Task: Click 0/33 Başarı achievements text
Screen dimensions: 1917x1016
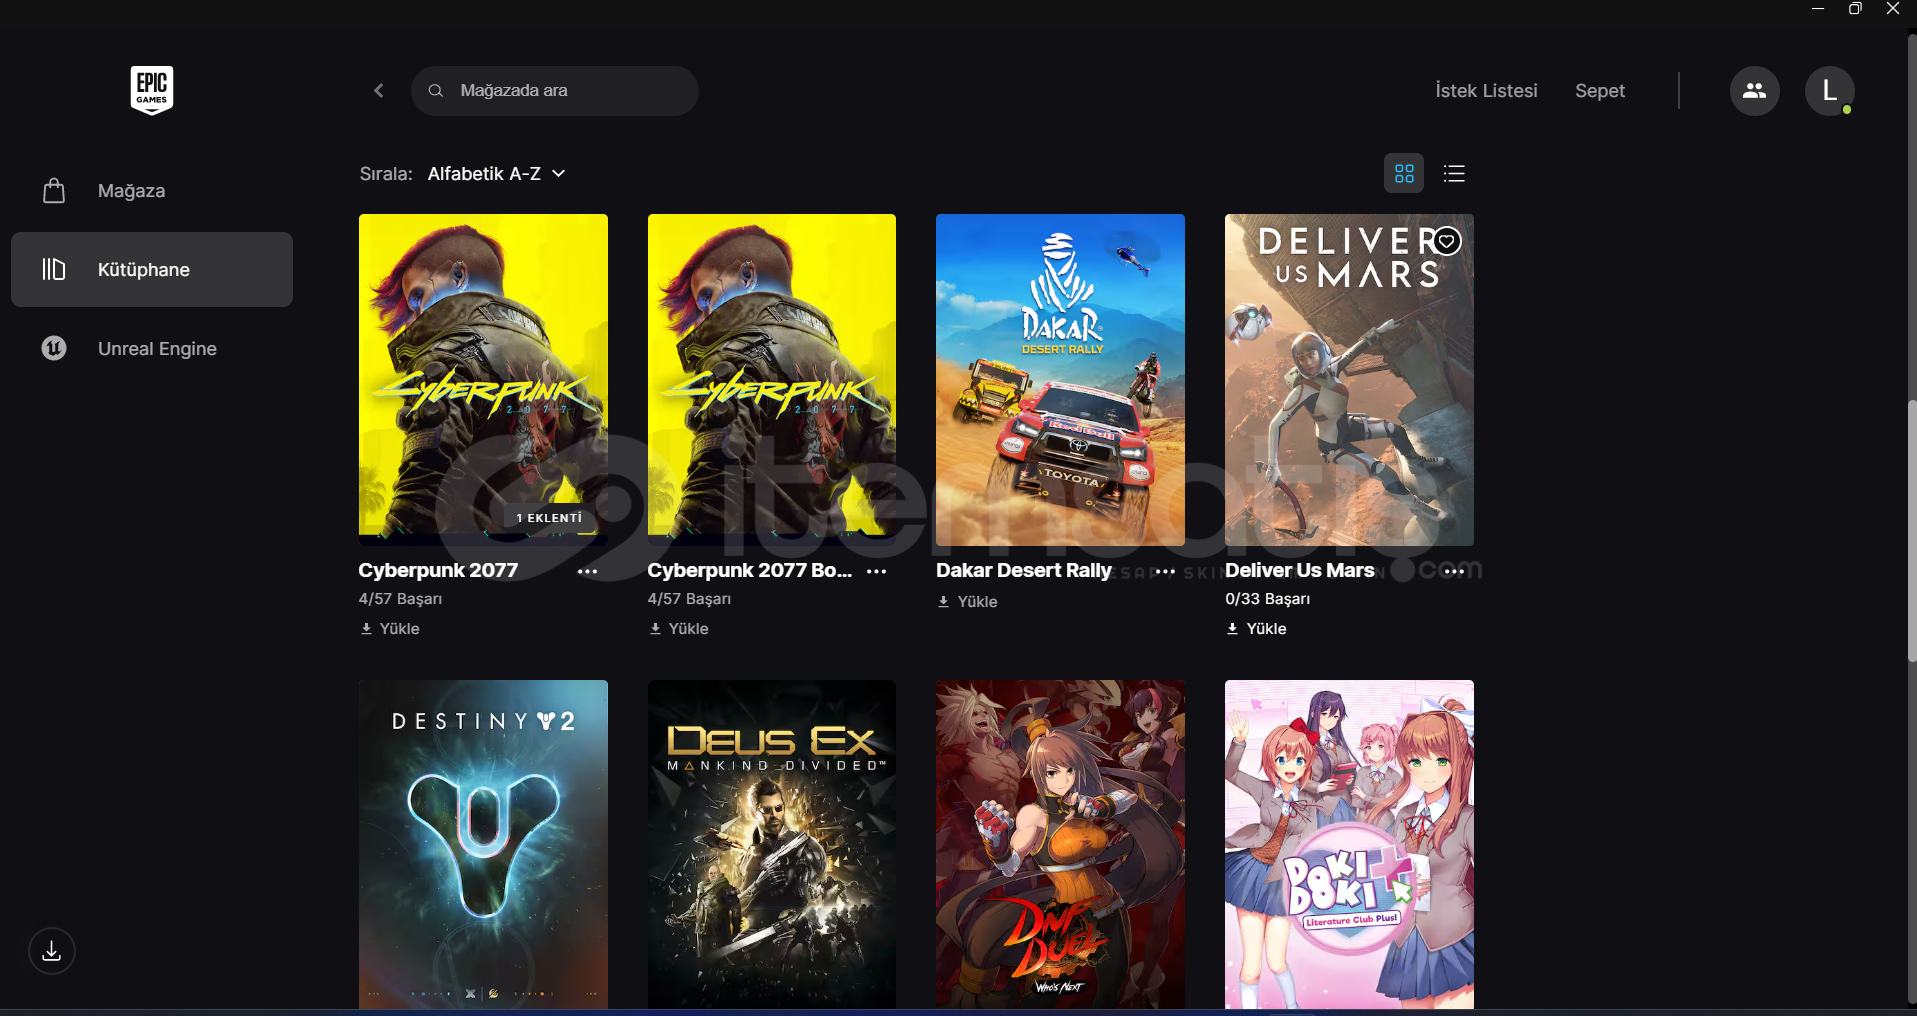Action: pos(1267,599)
